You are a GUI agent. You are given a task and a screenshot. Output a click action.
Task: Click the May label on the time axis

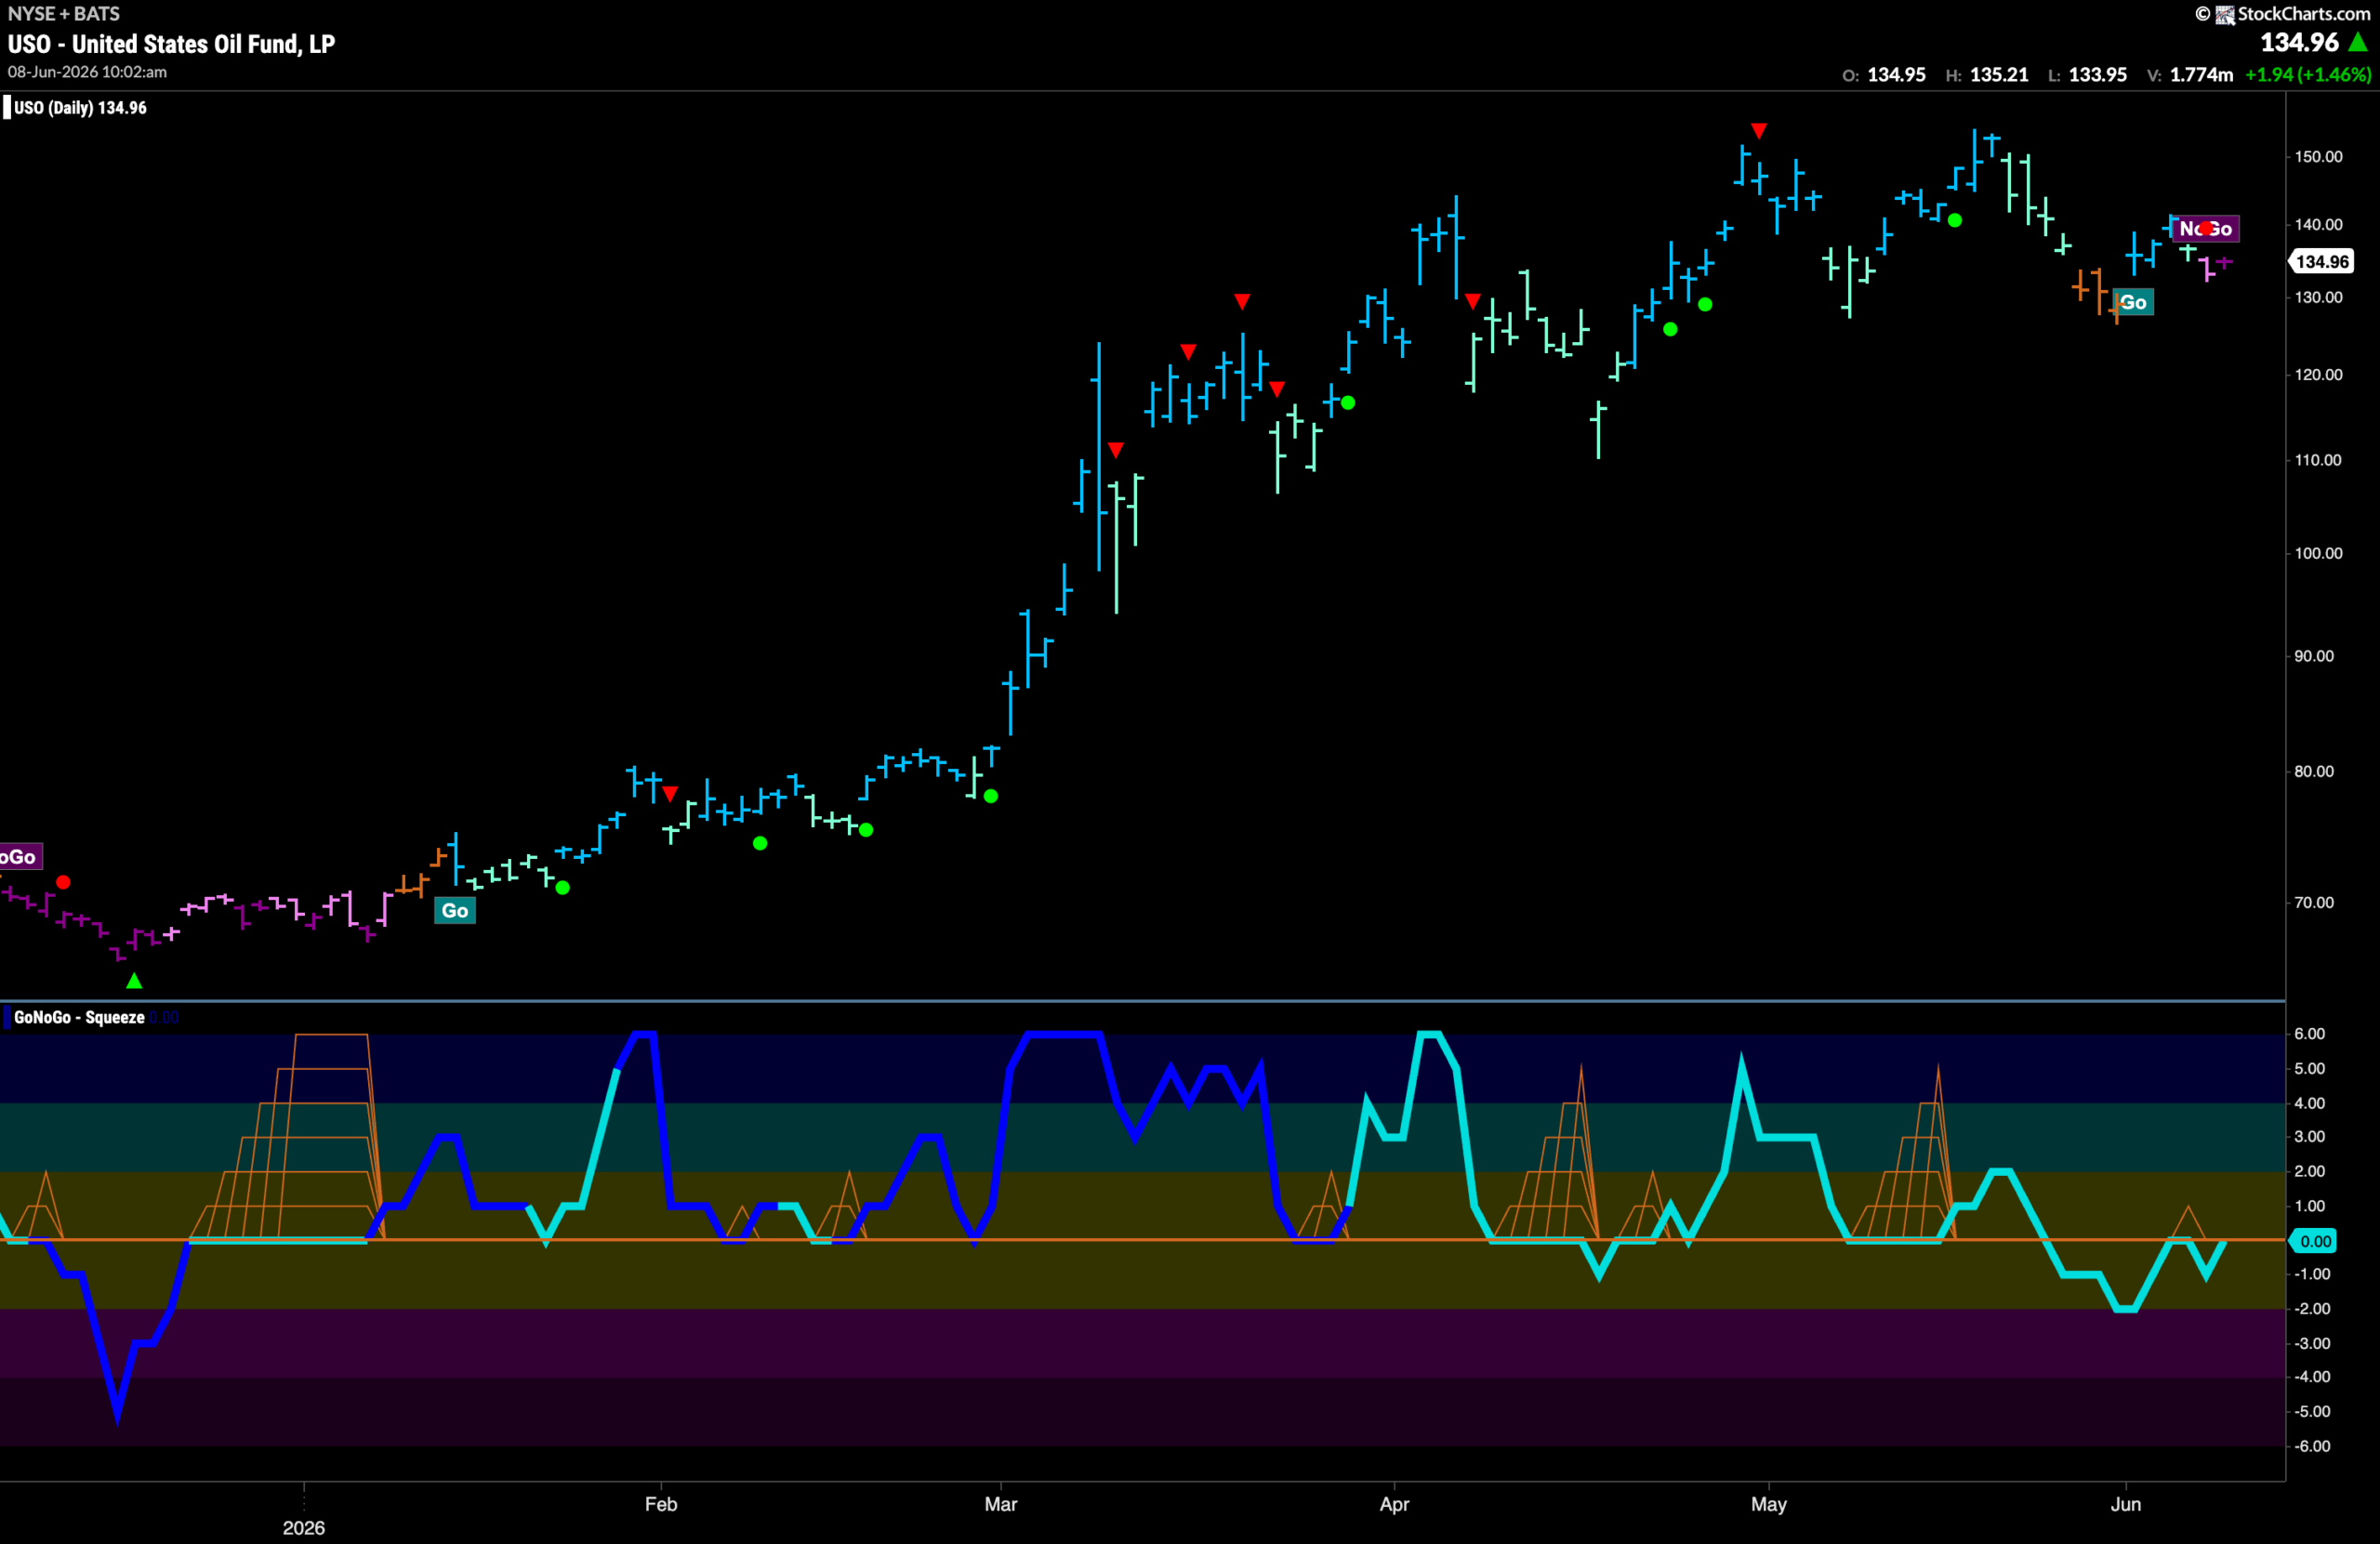coord(1768,1504)
